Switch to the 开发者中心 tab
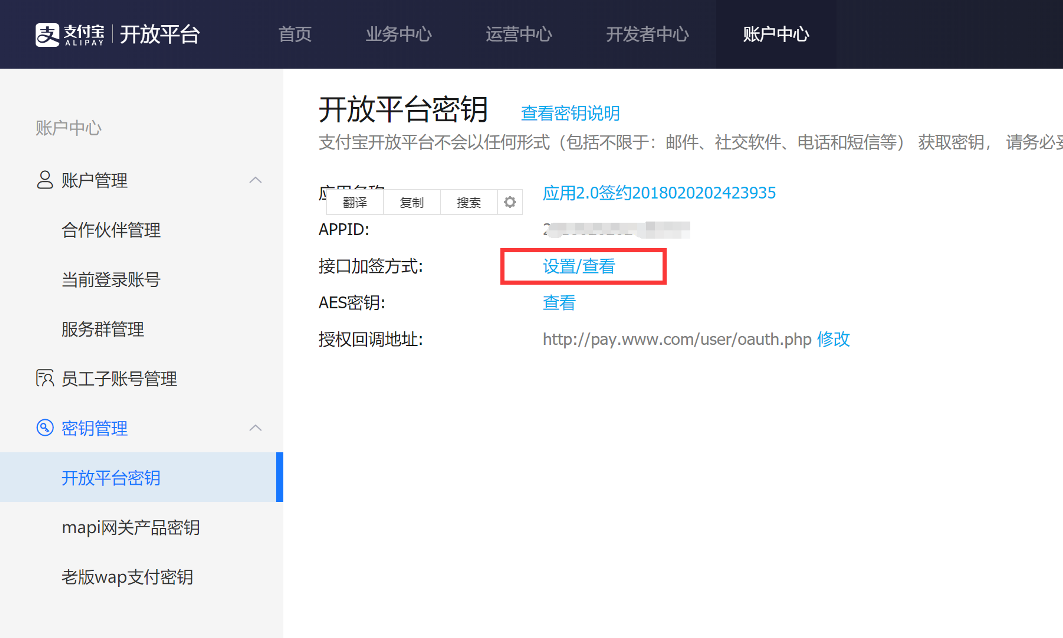 point(648,33)
